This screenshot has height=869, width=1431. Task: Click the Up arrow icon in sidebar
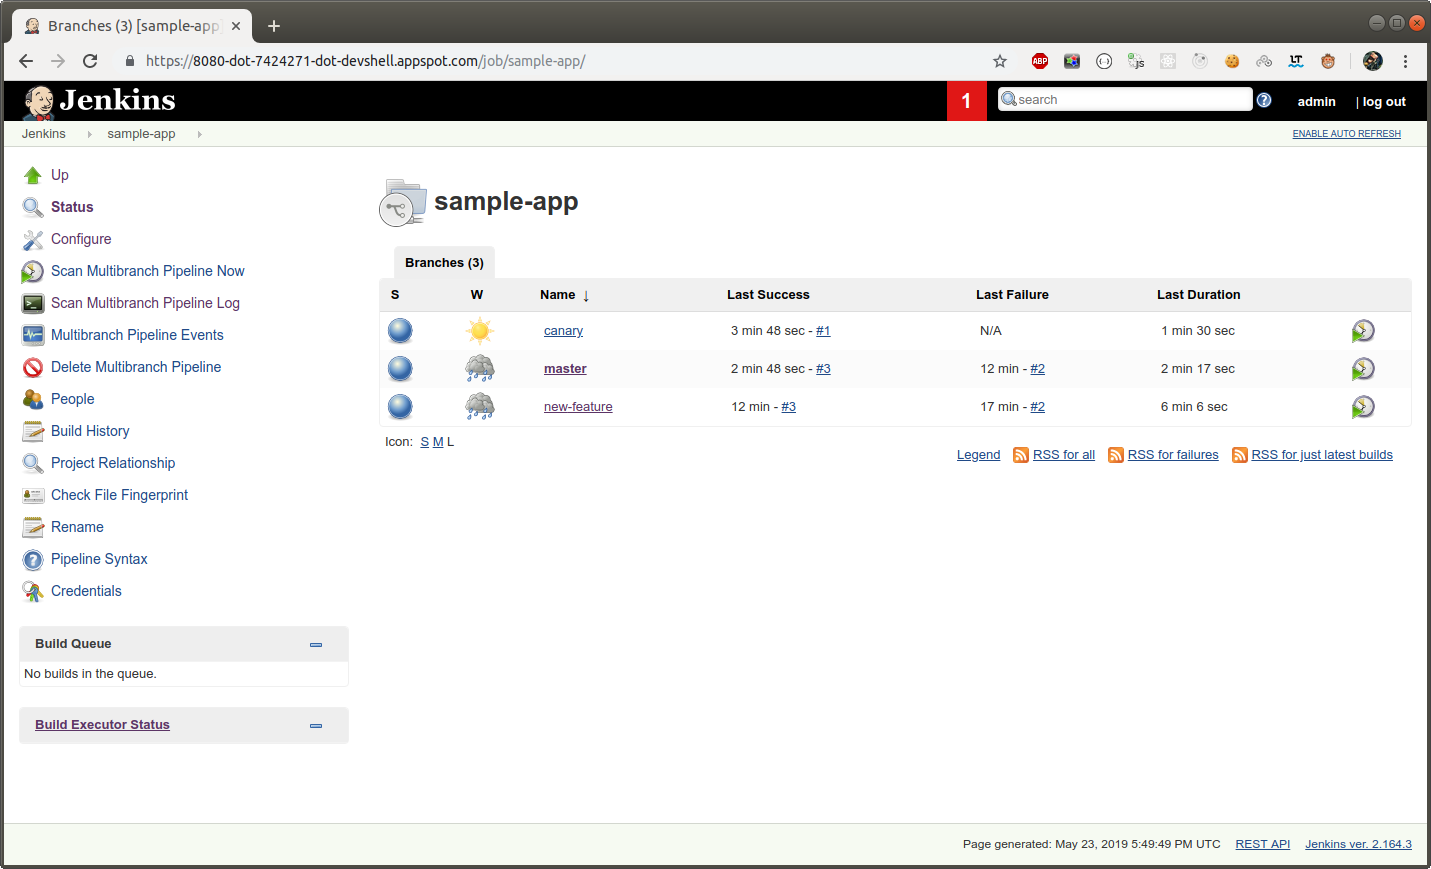(33, 175)
